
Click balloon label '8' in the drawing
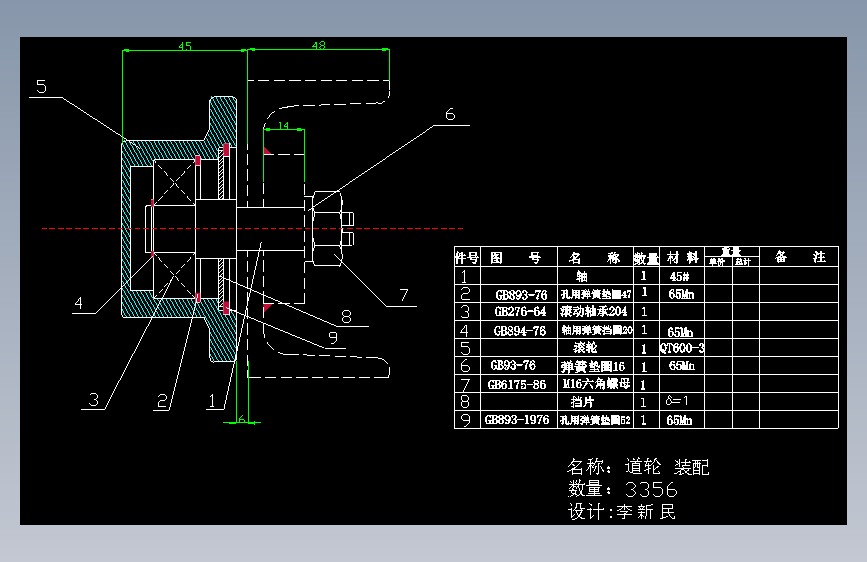pos(346,316)
